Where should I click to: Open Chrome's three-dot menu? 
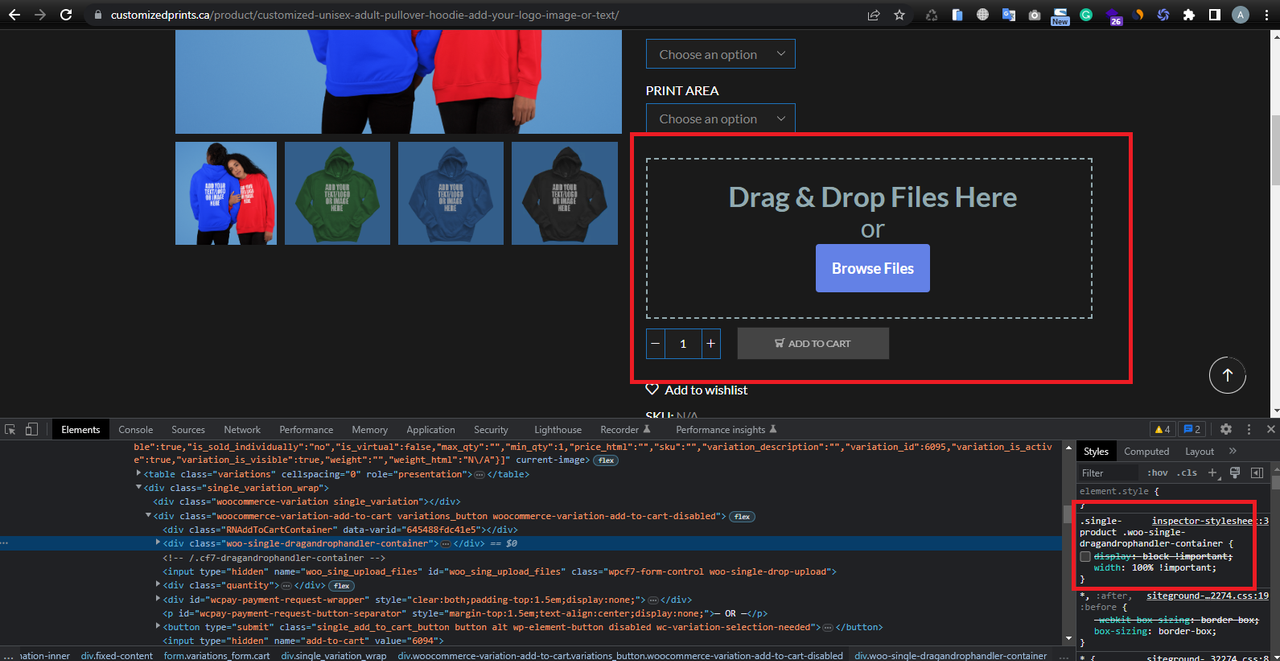tap(1265, 15)
